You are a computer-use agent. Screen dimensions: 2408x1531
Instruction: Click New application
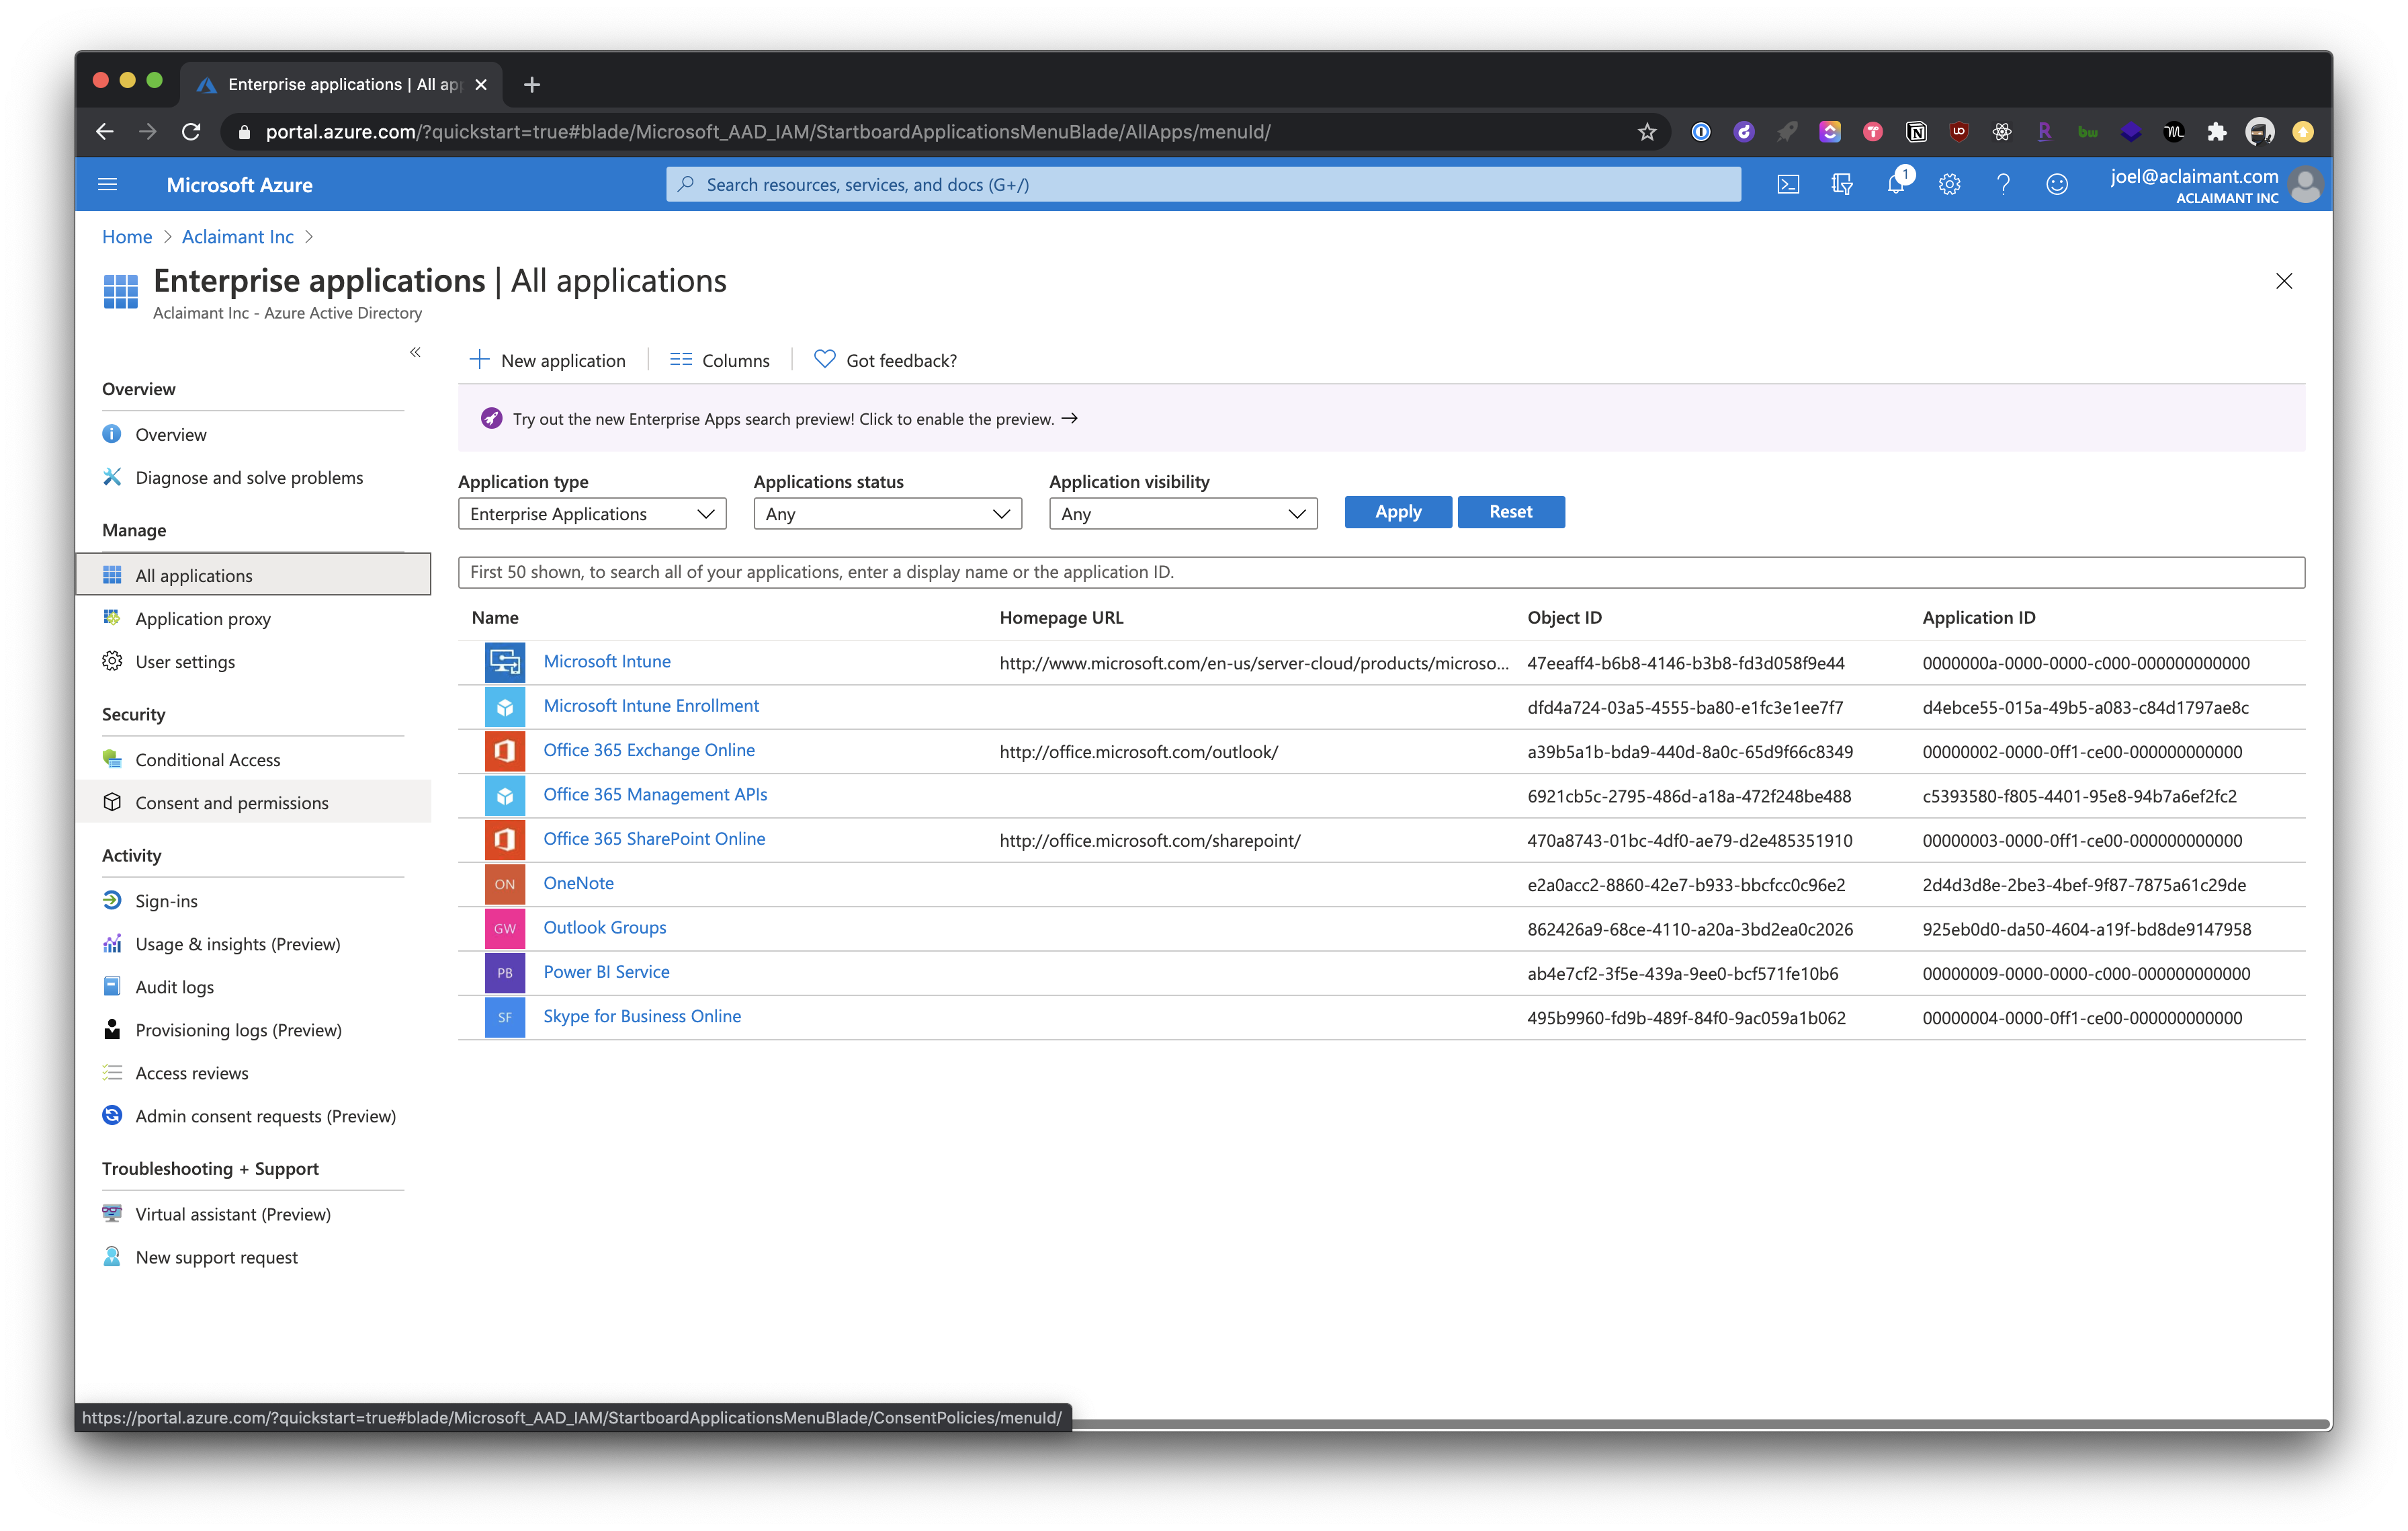547,361
